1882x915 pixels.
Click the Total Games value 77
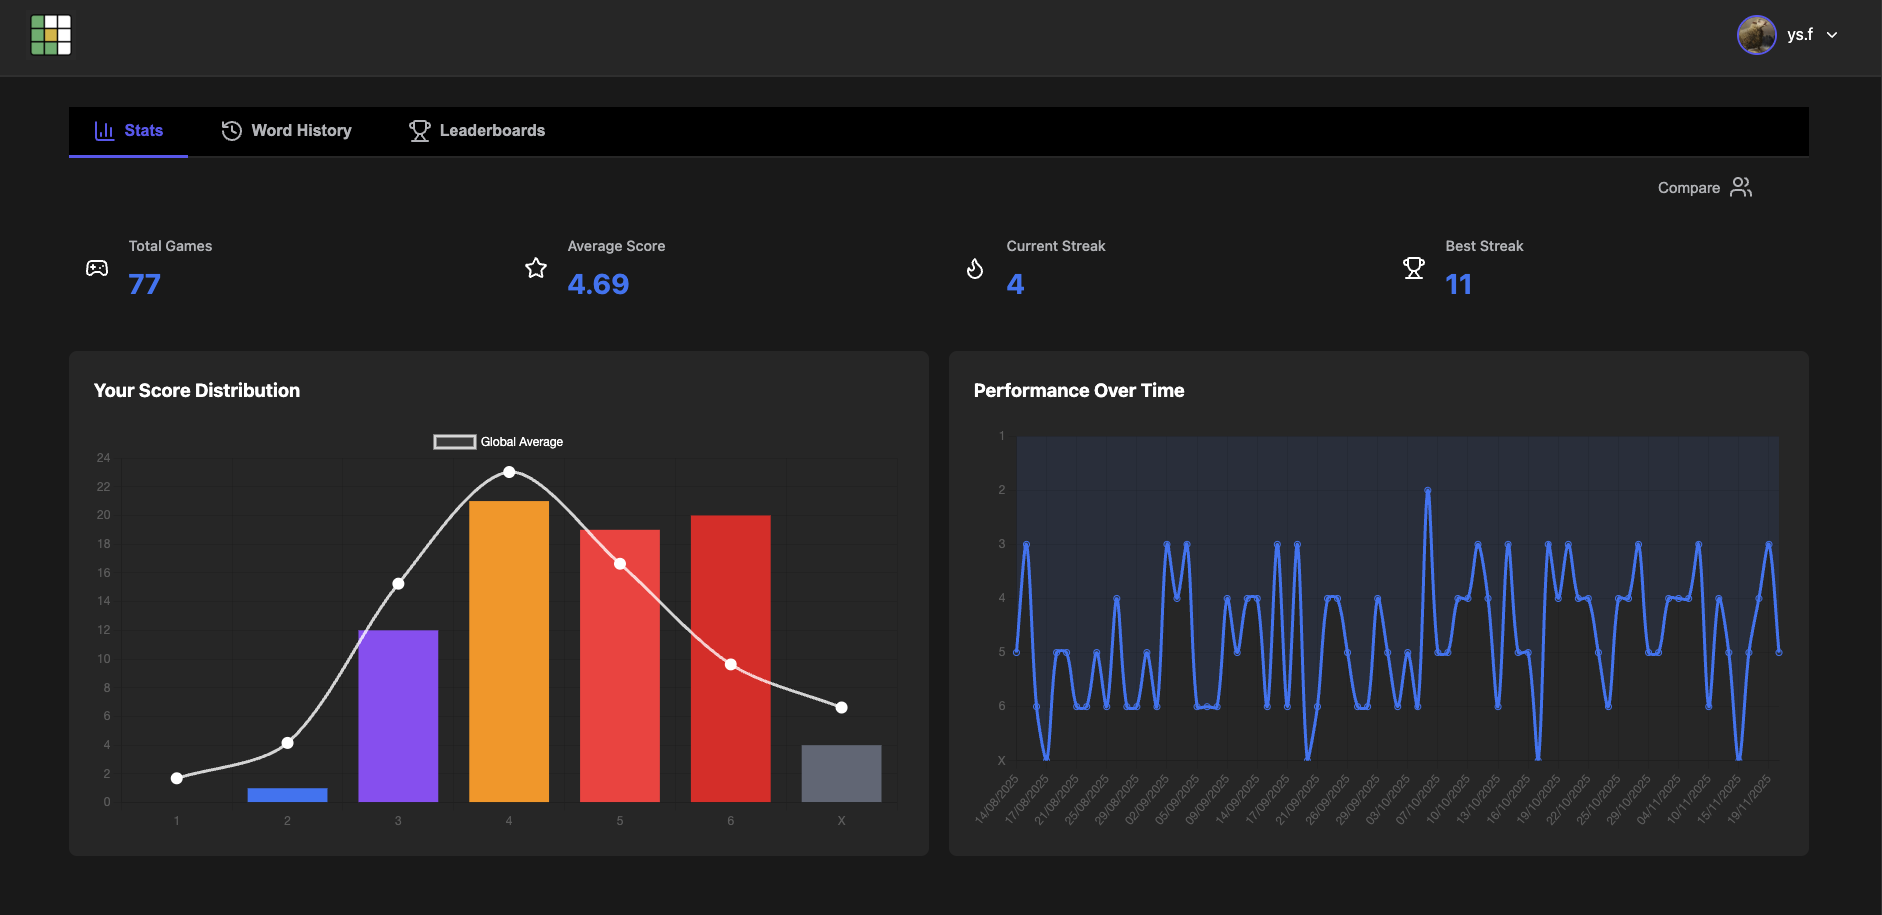(x=144, y=284)
